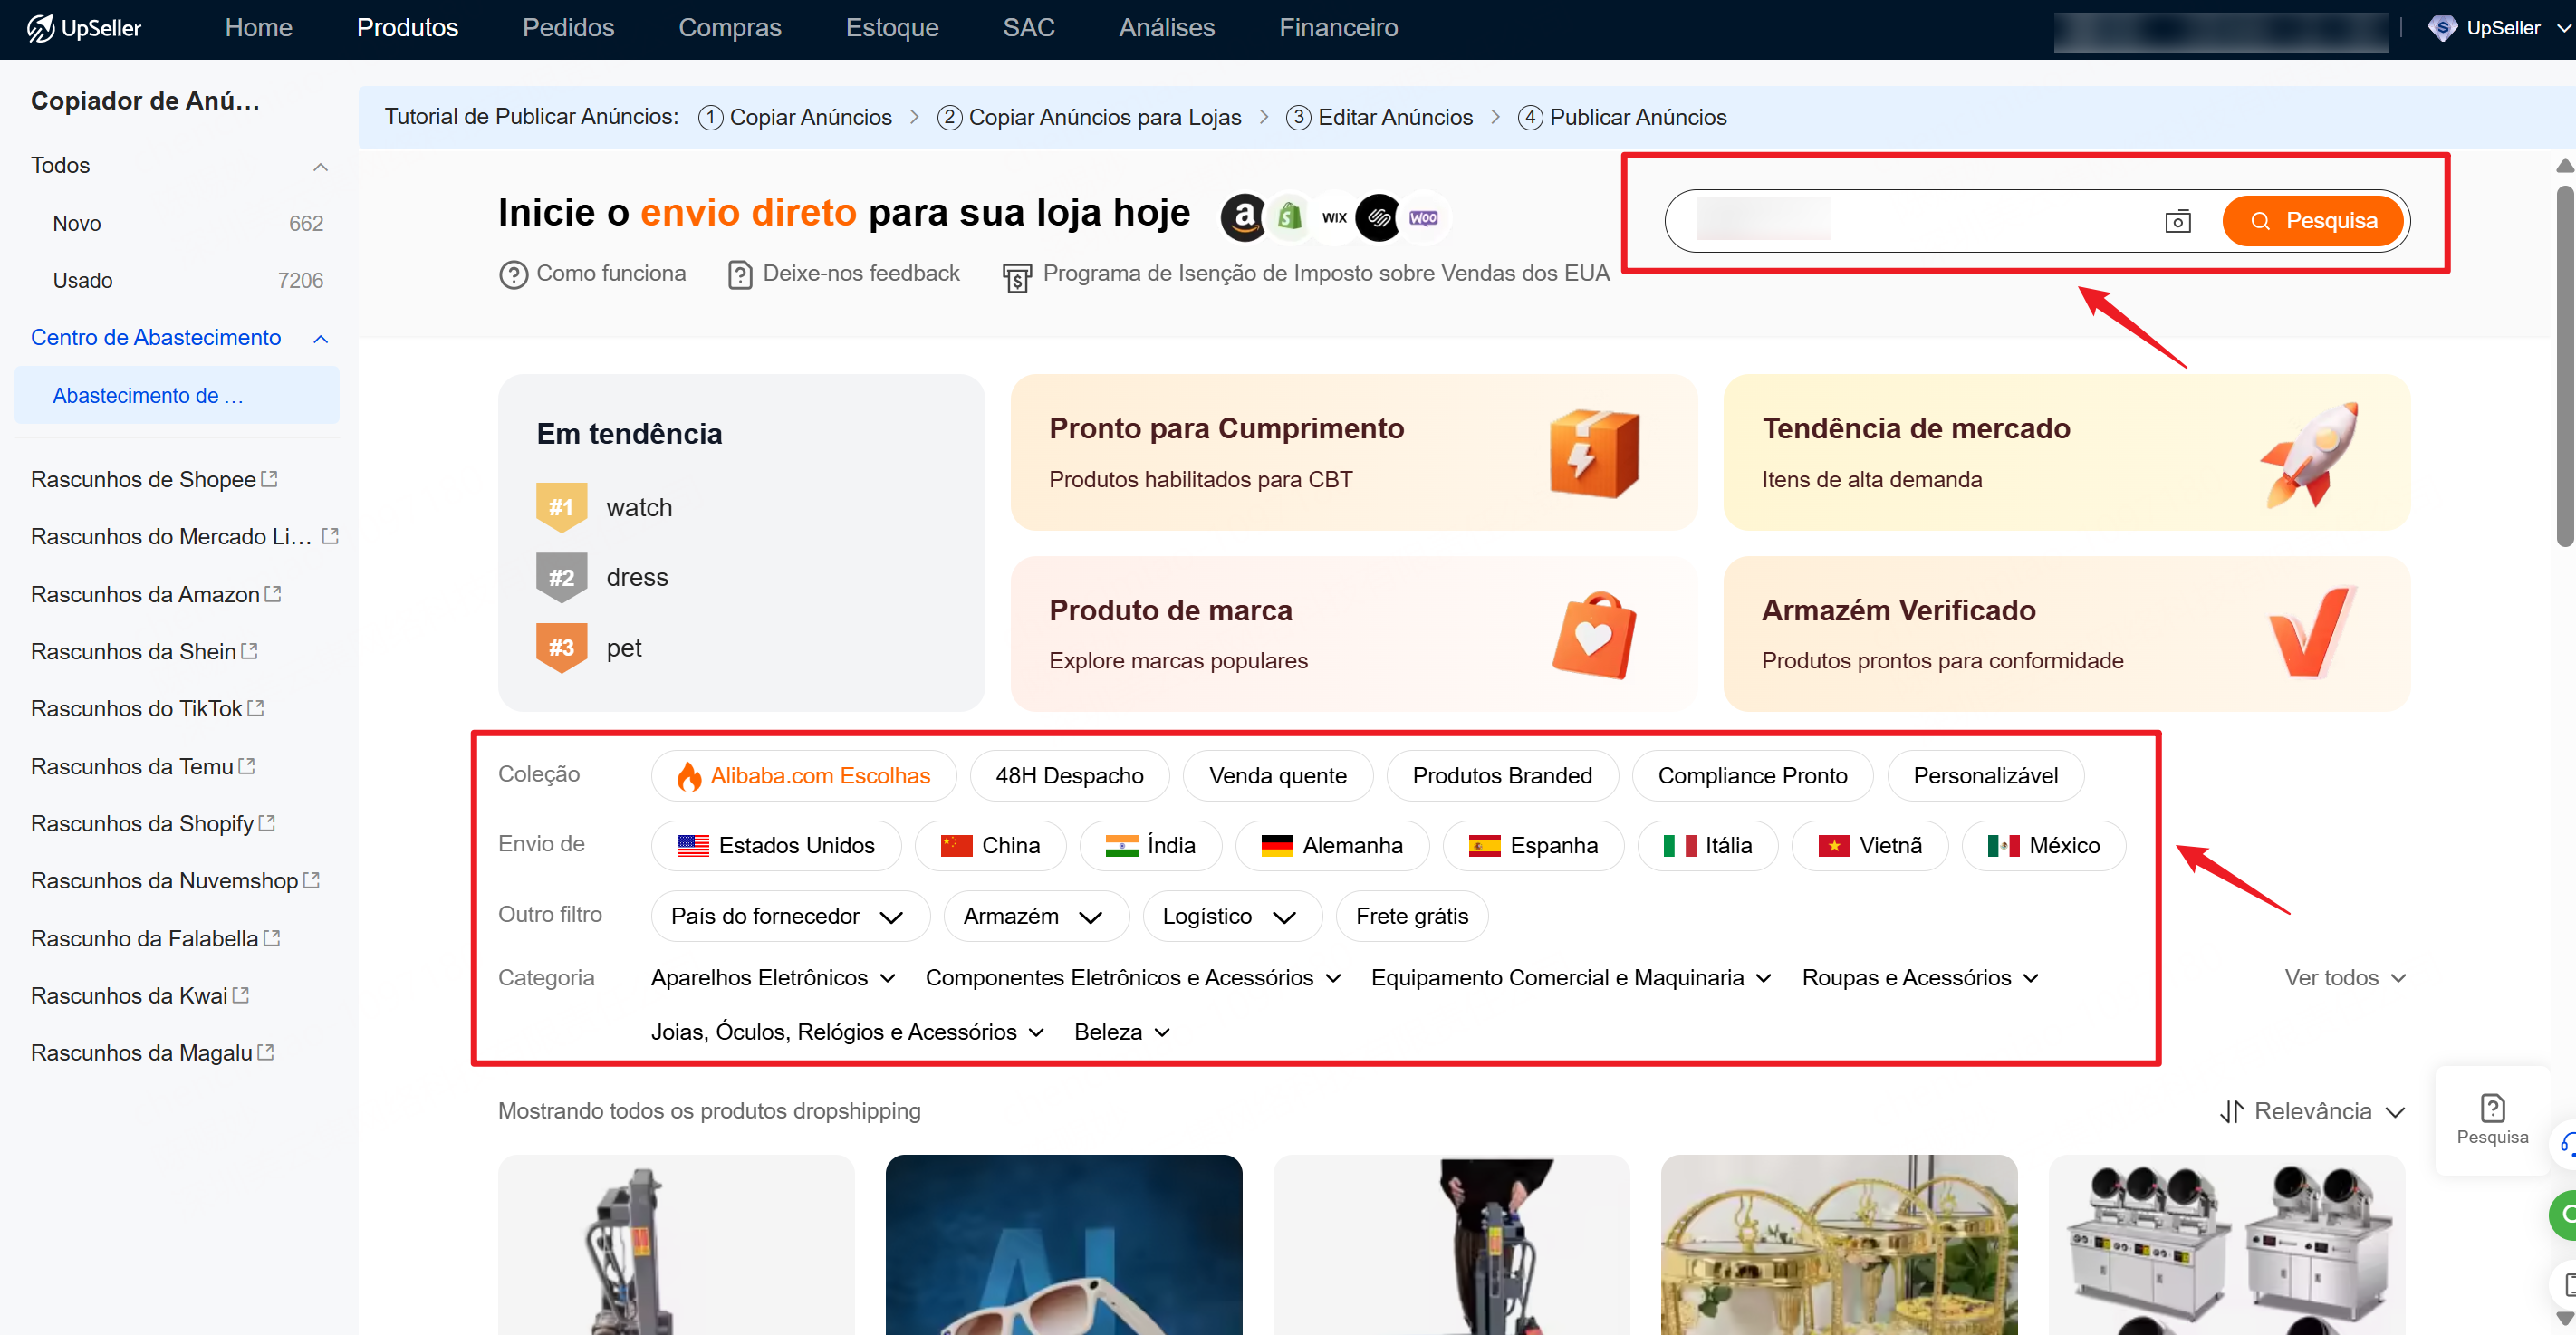The height and width of the screenshot is (1335, 2576).
Task: Open the Pedidos menu
Action: pos(567,28)
